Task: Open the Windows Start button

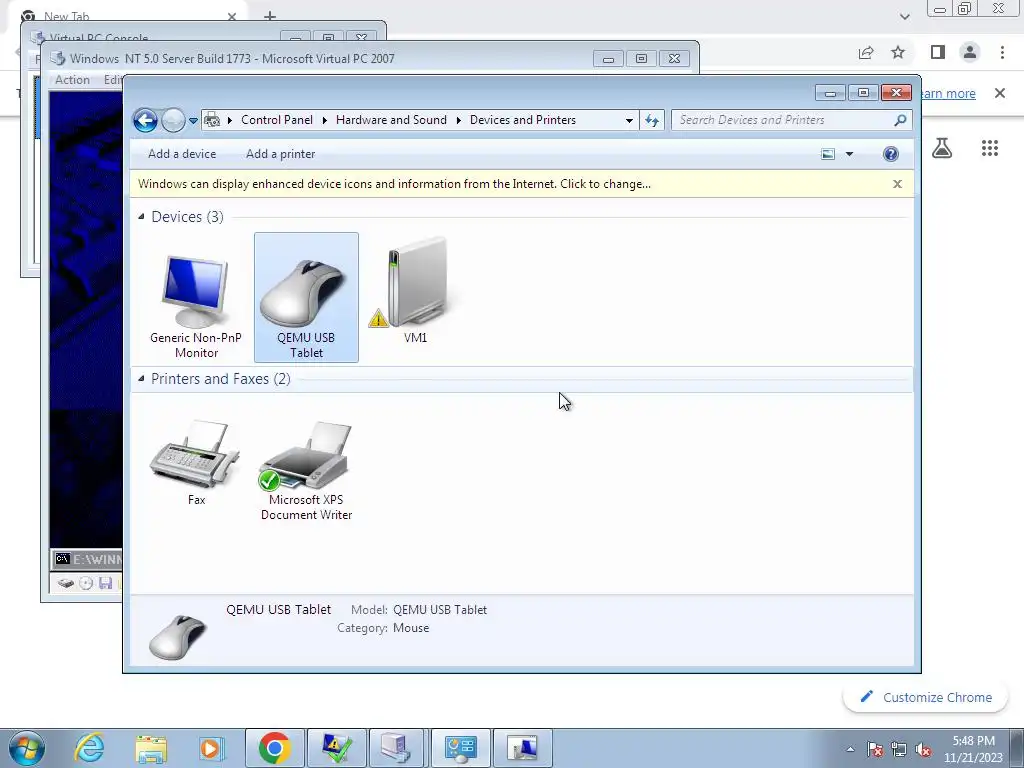Action: click(27, 748)
